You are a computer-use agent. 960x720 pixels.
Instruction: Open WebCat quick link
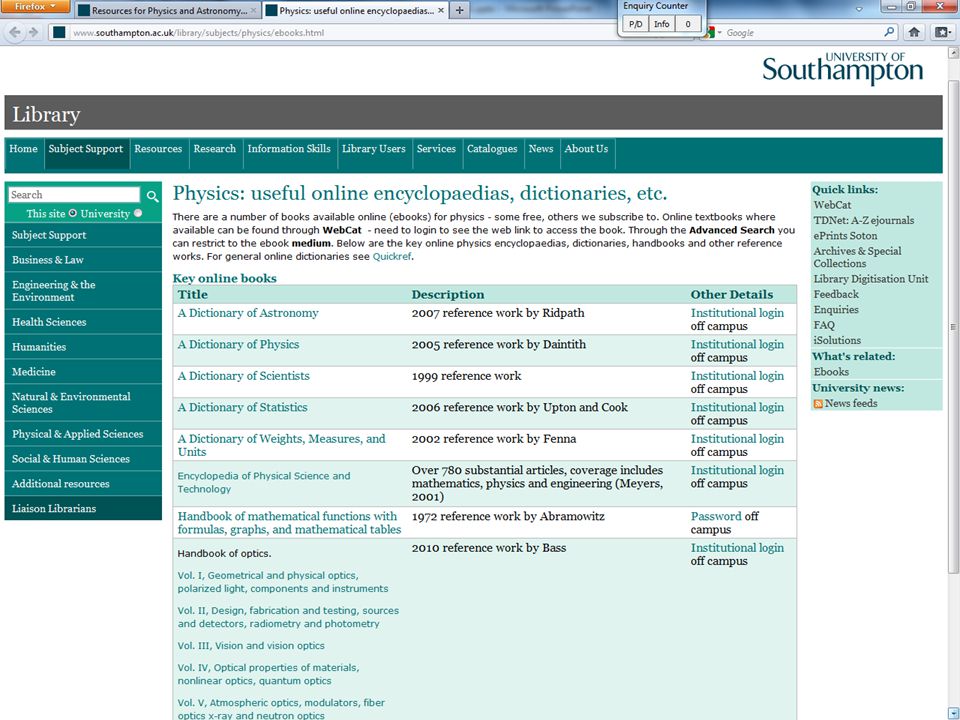pos(832,205)
